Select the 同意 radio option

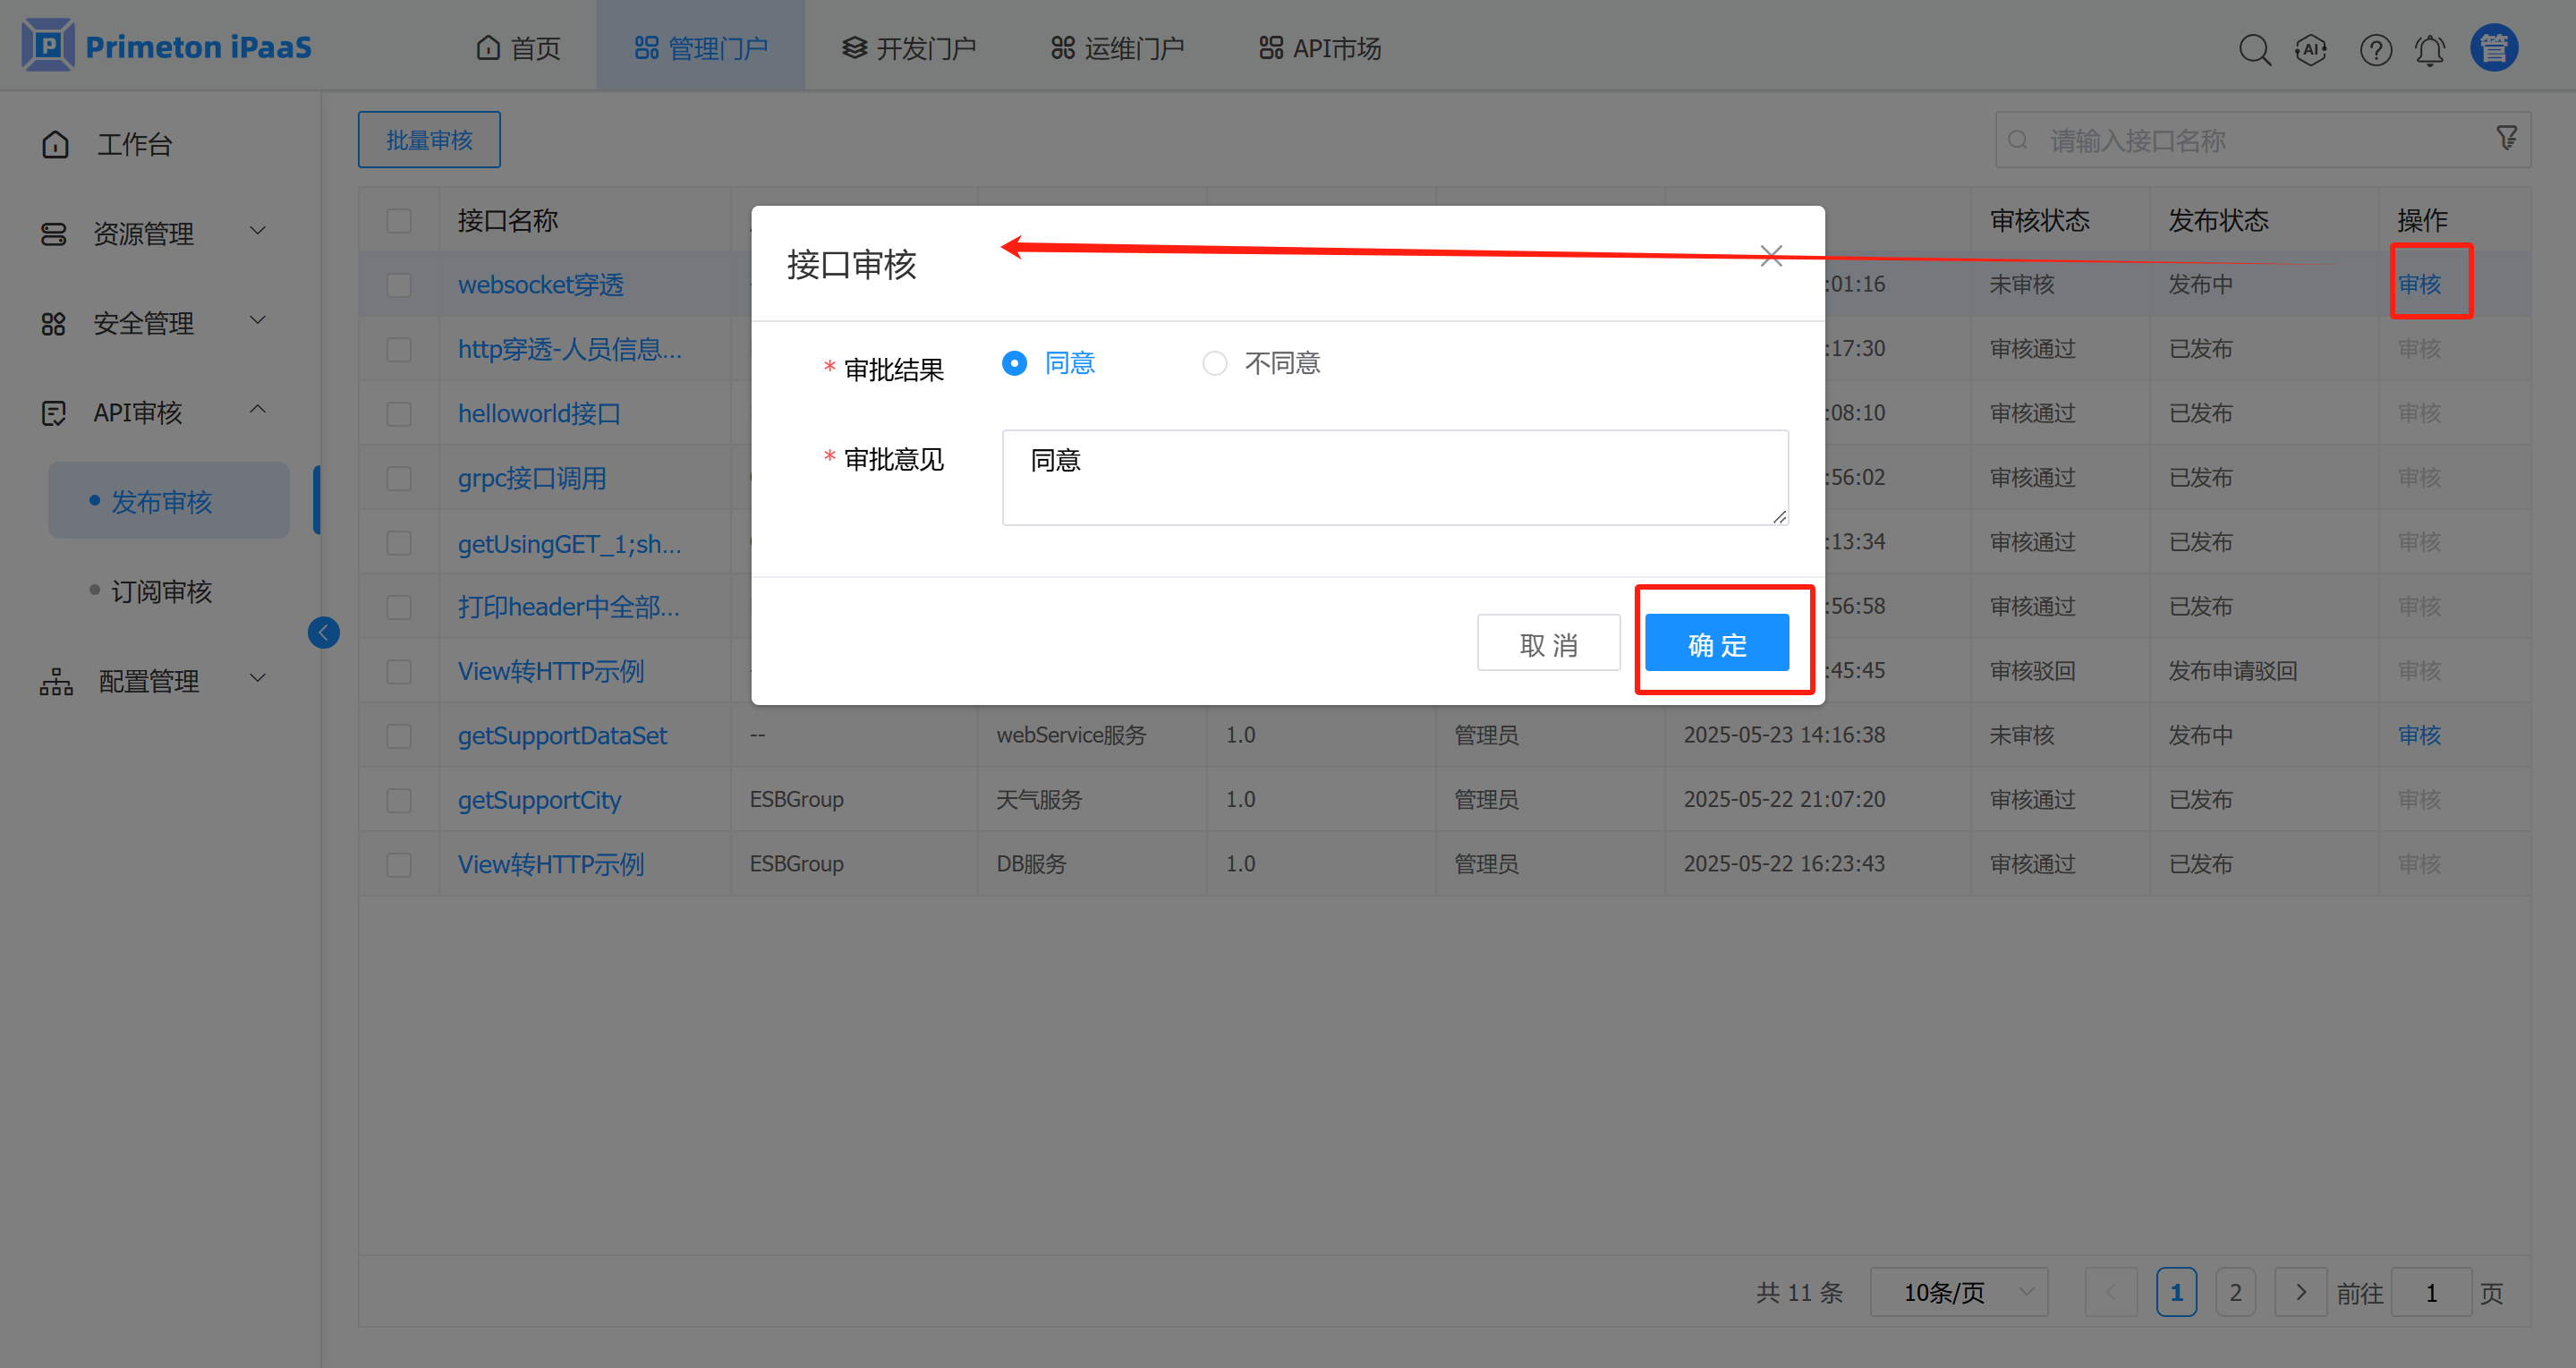(x=1014, y=363)
